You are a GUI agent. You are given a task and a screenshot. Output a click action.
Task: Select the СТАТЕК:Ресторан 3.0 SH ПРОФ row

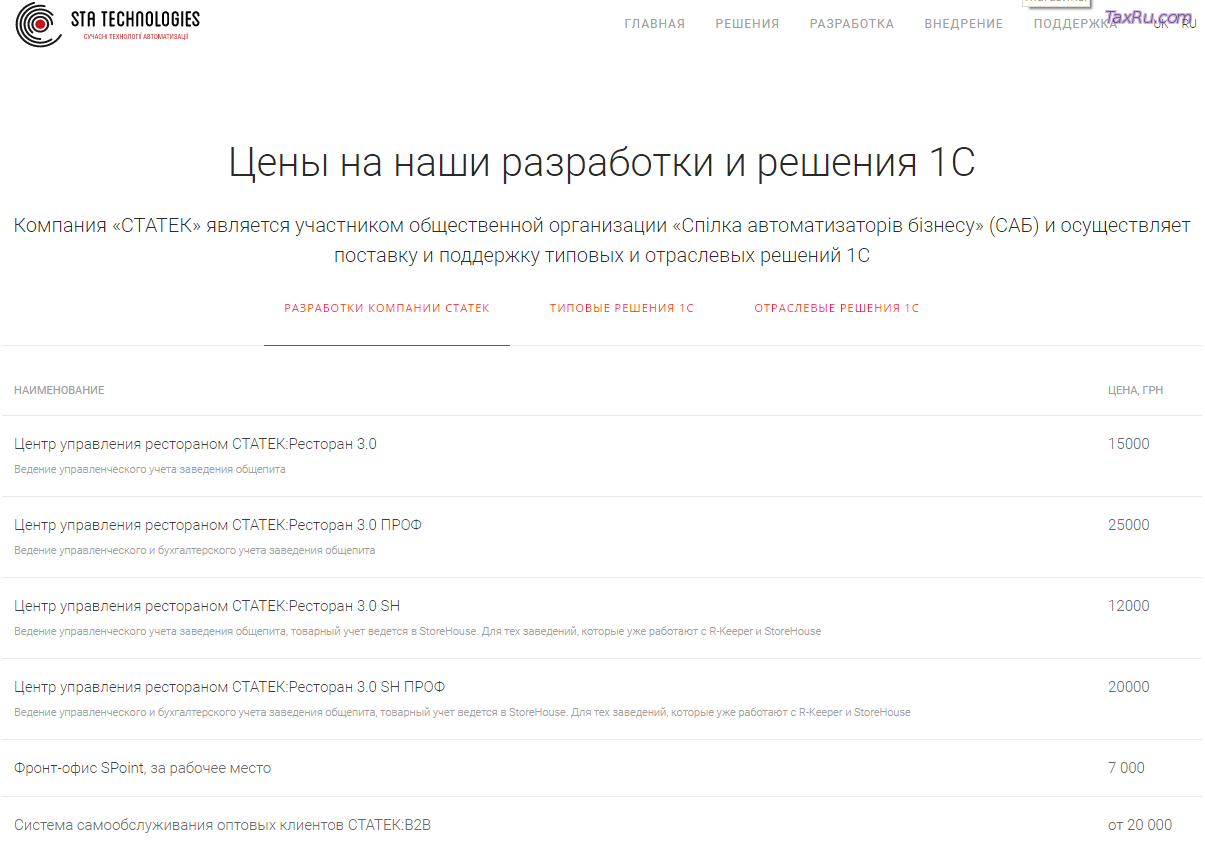(229, 687)
